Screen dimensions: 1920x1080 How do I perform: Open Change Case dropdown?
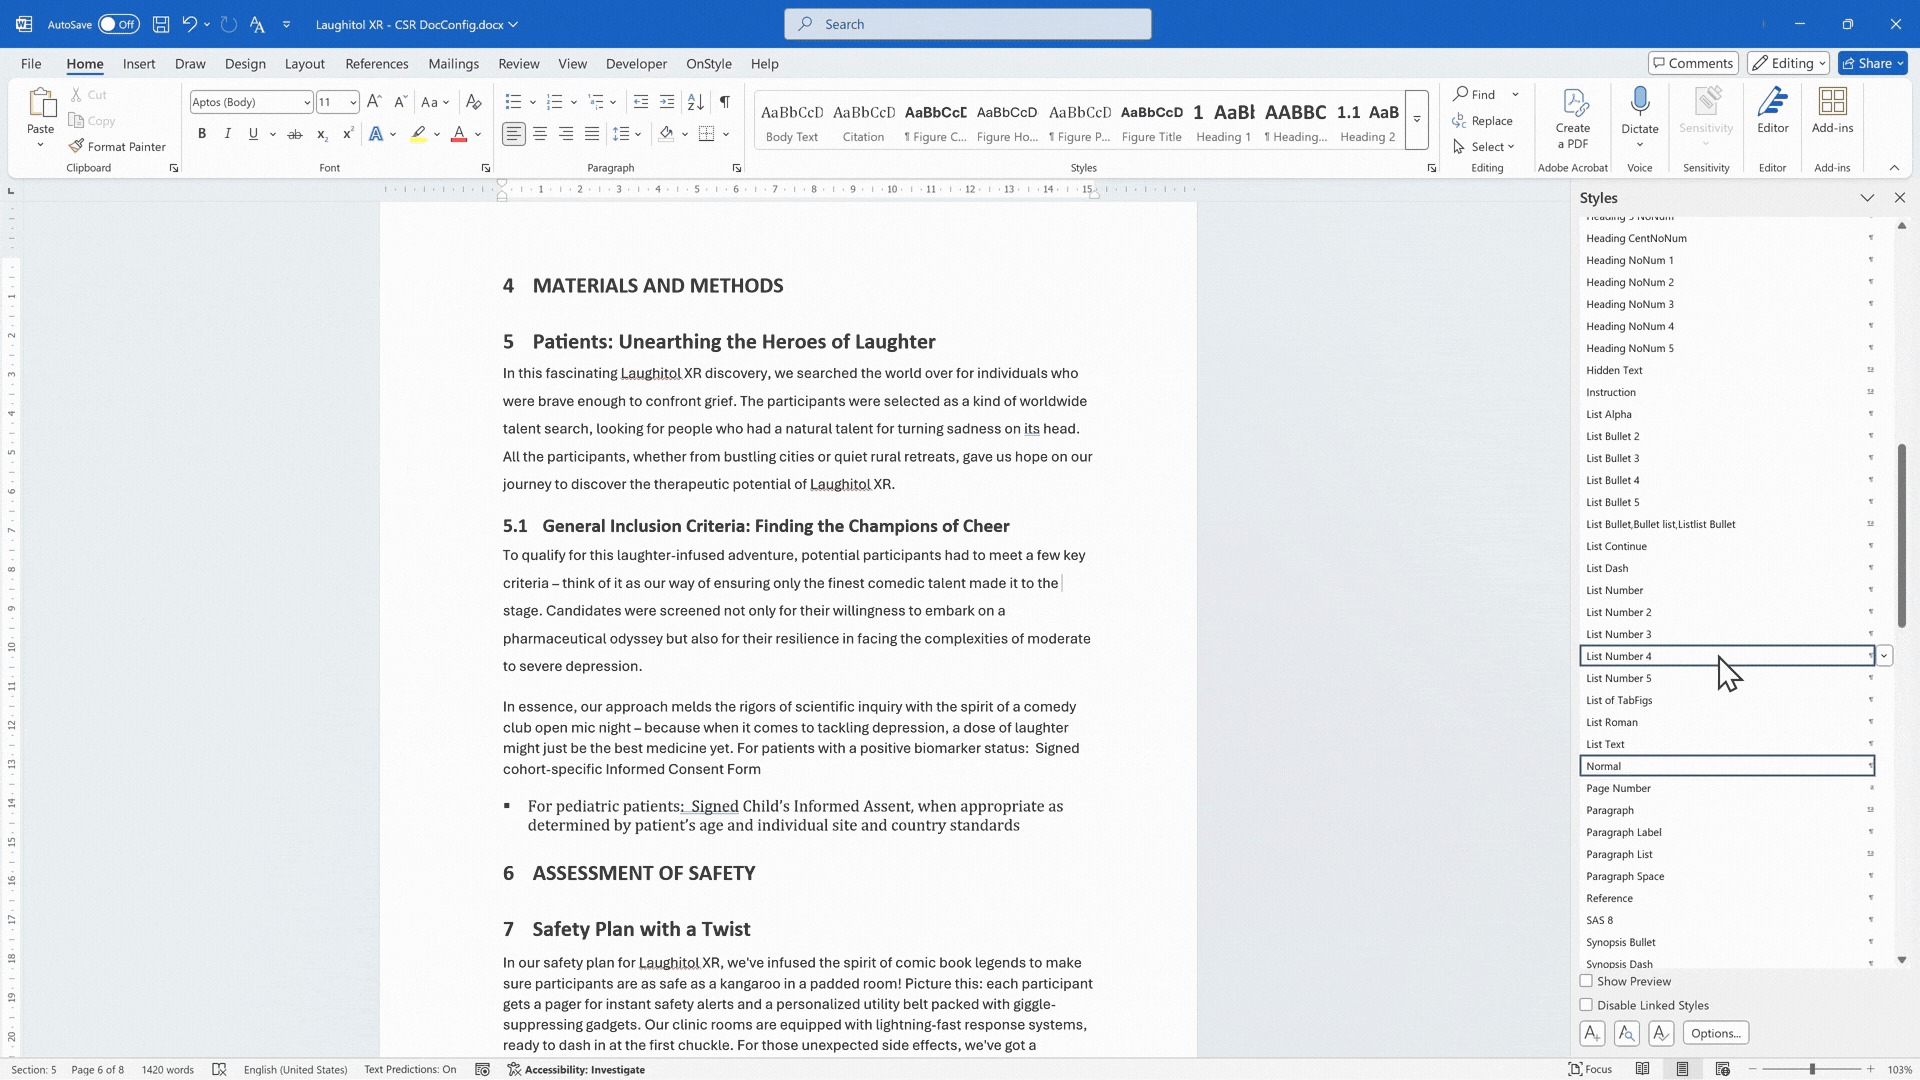tap(434, 102)
